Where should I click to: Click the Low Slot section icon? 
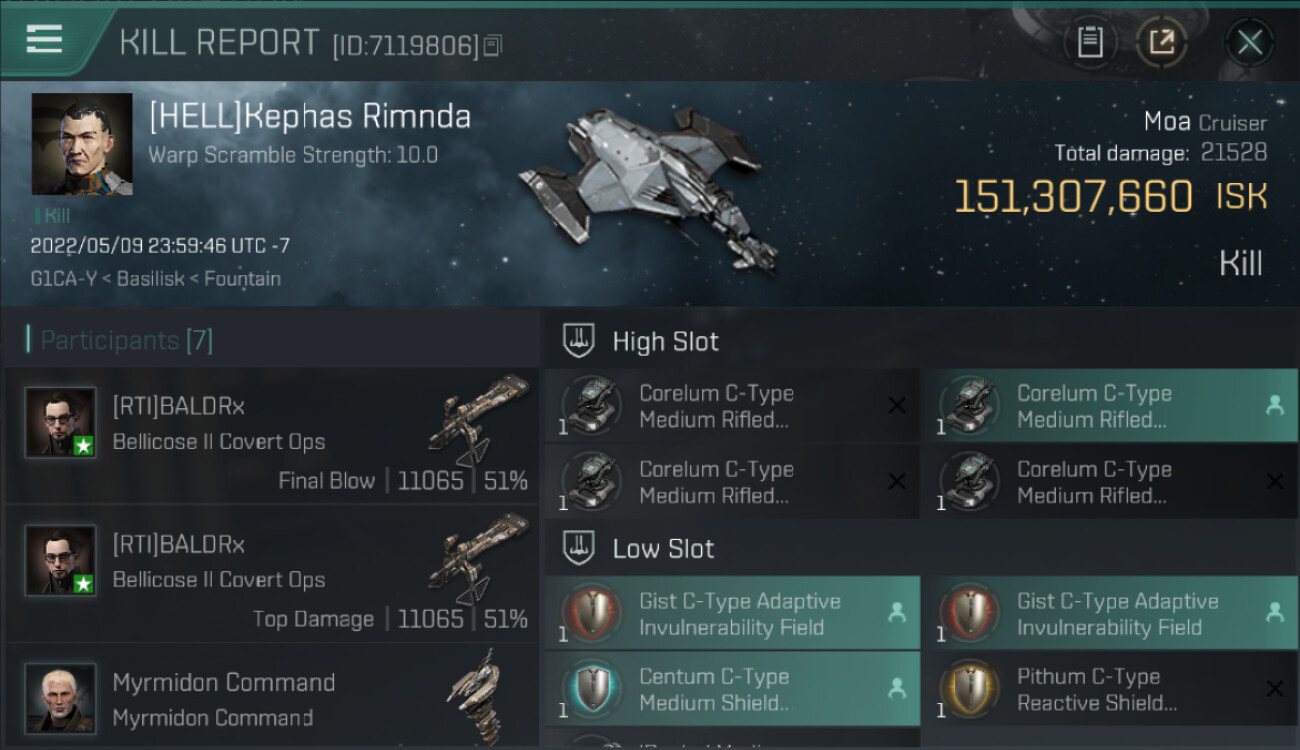[x=579, y=548]
